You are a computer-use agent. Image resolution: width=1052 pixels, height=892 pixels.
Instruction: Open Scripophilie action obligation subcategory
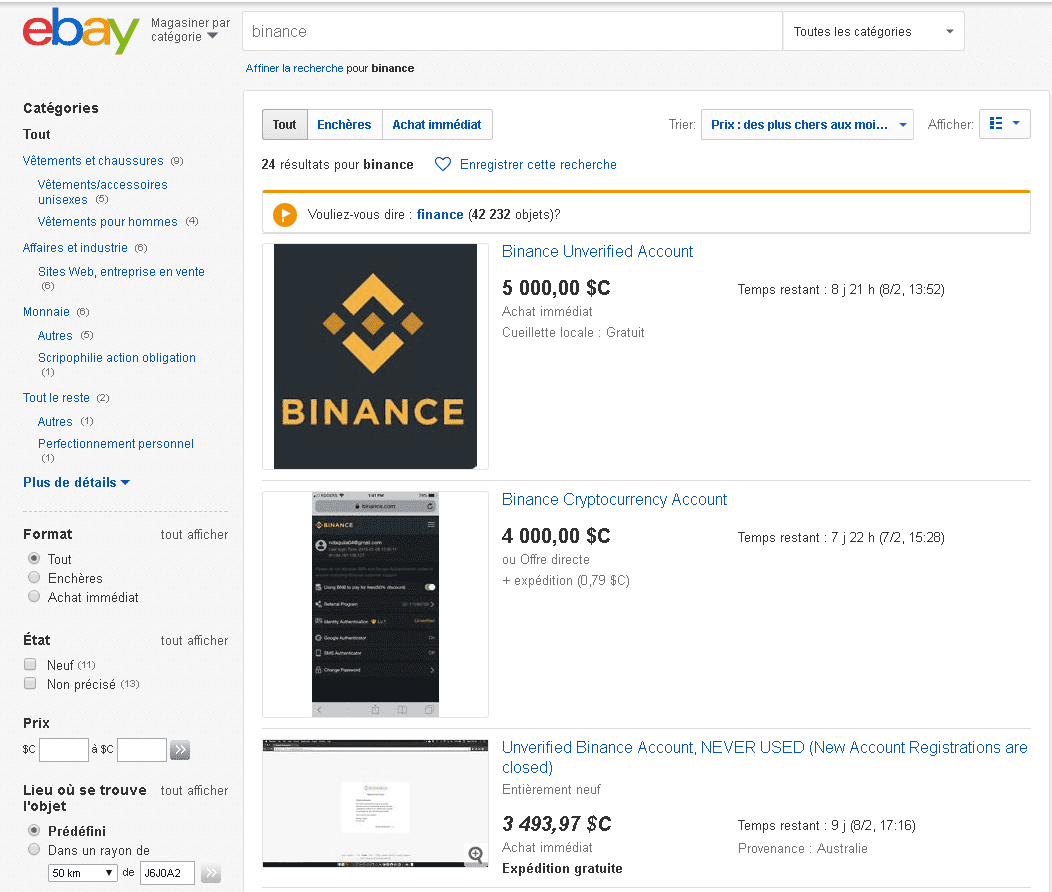(x=117, y=358)
